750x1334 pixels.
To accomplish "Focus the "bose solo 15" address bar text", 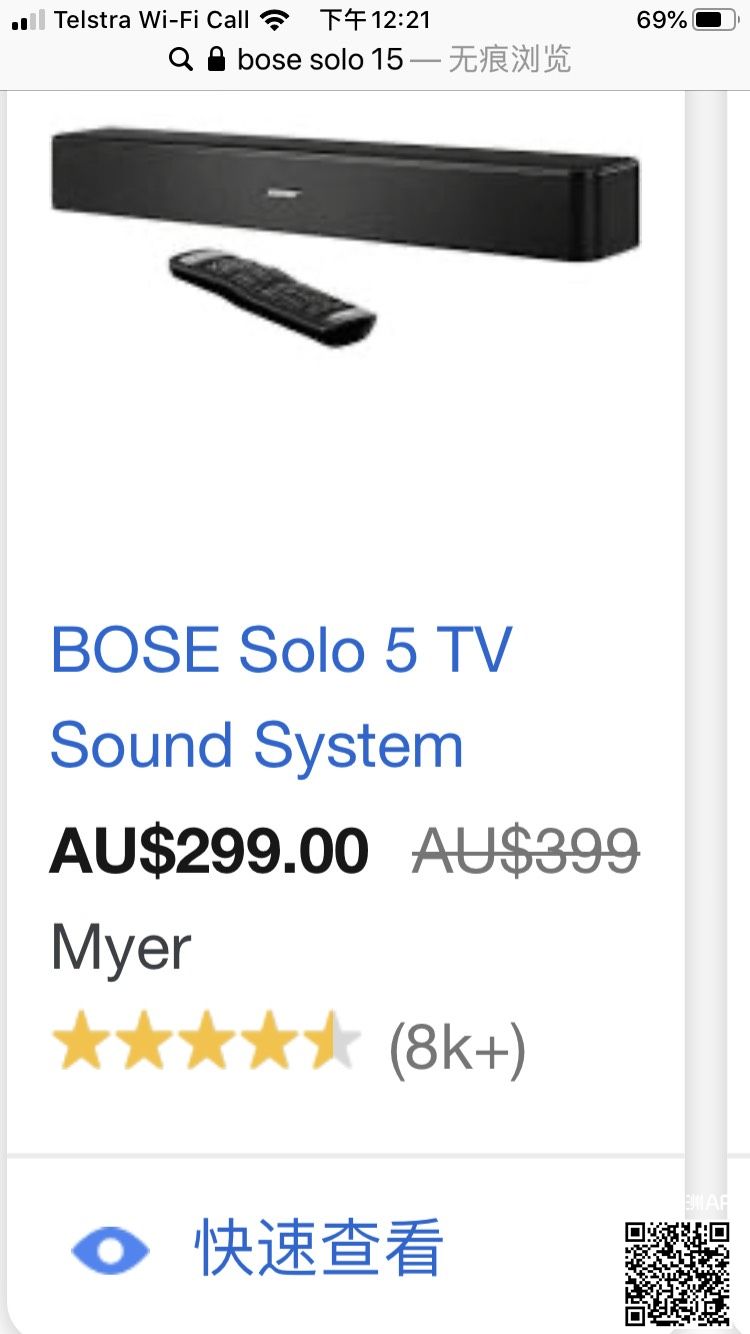I will (320, 60).
